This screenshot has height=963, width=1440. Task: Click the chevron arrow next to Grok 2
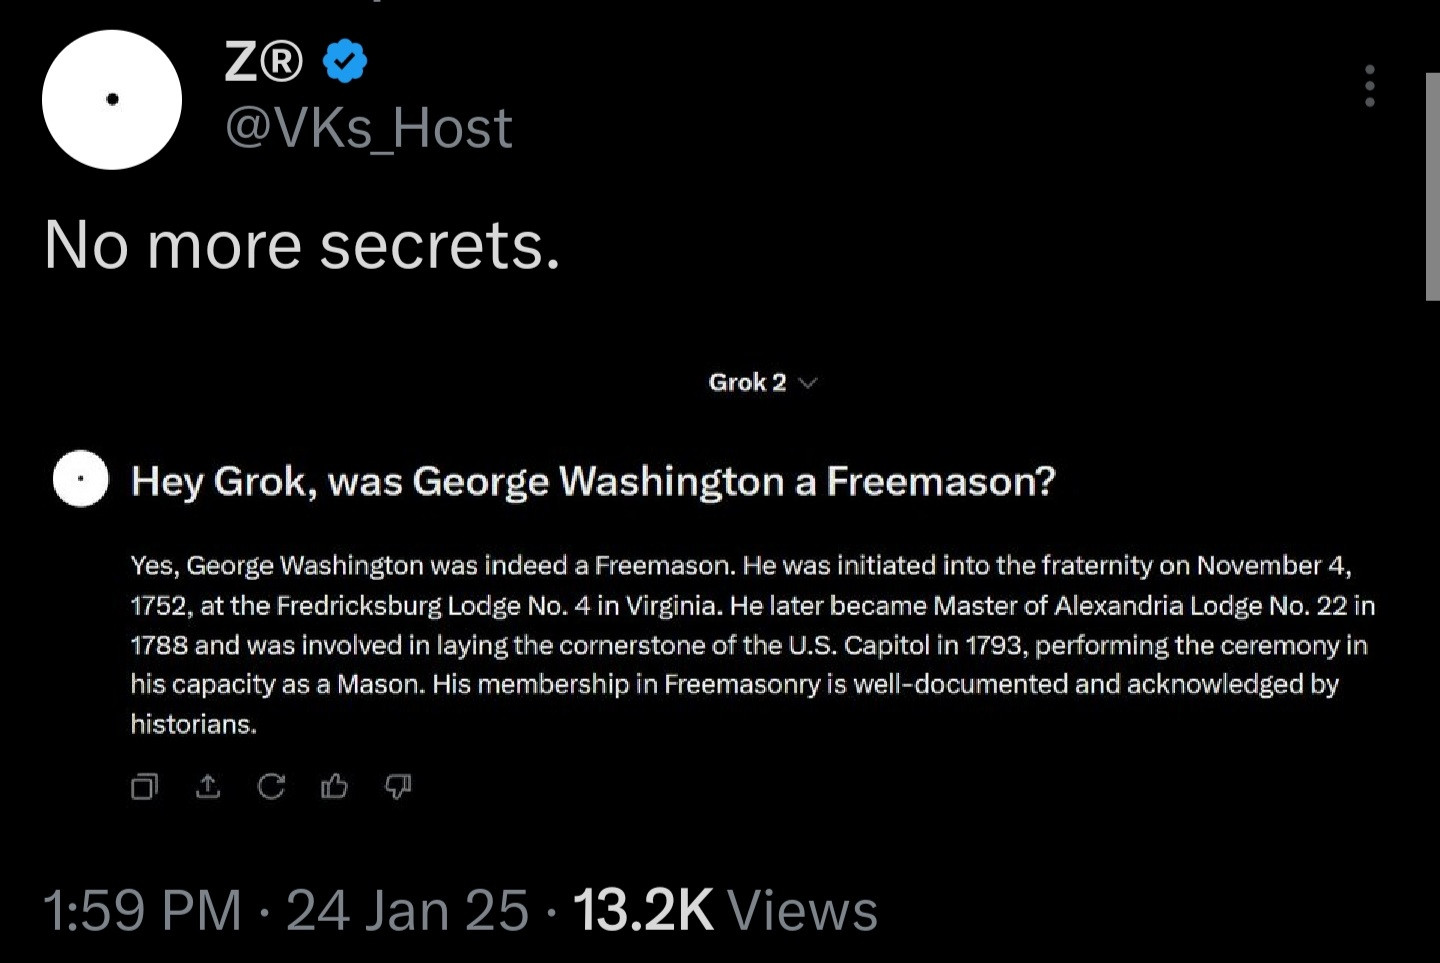(808, 383)
